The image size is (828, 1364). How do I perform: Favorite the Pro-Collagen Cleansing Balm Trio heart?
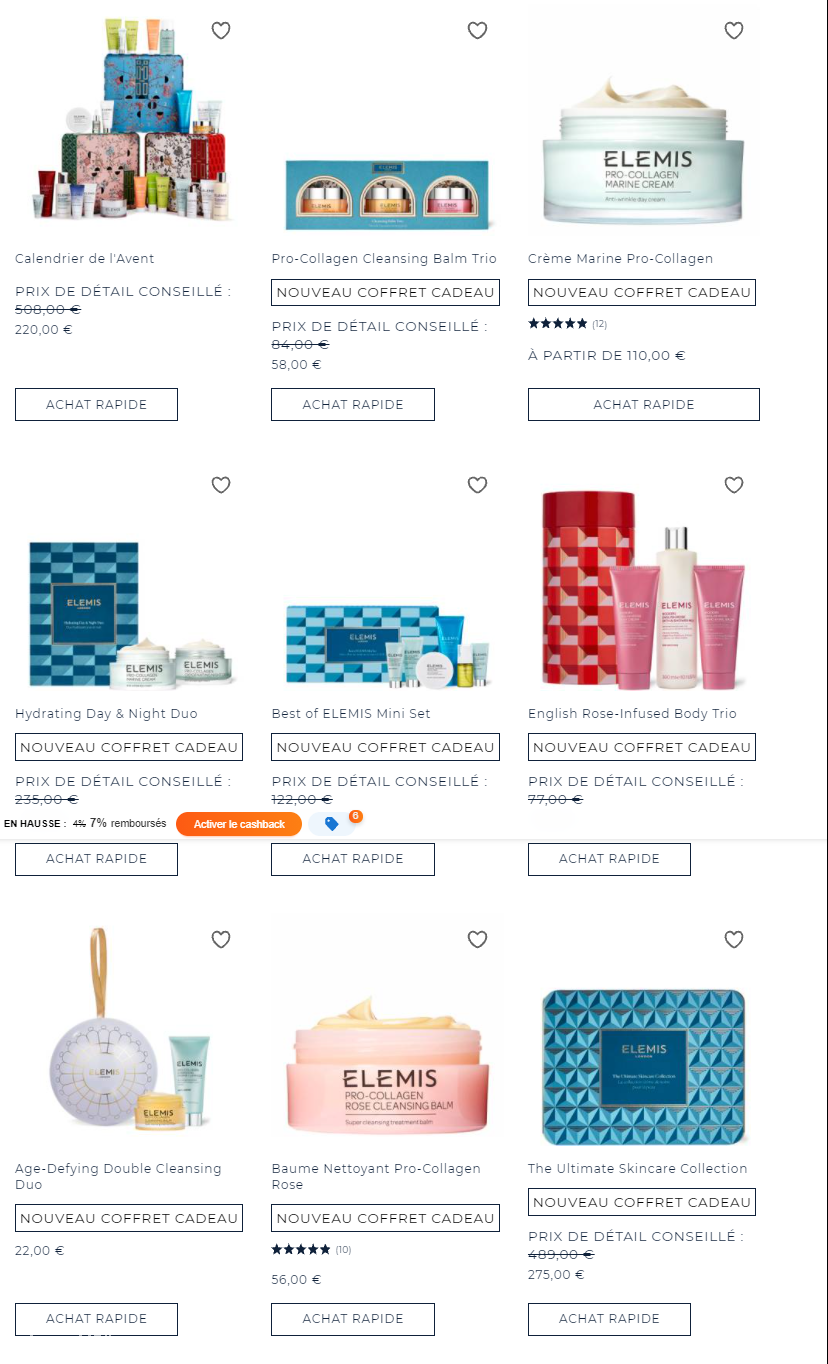pyautogui.click(x=477, y=31)
